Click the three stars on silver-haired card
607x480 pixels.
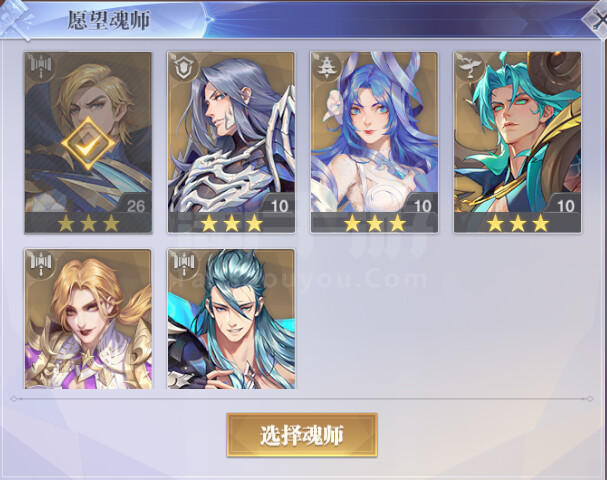231,223
